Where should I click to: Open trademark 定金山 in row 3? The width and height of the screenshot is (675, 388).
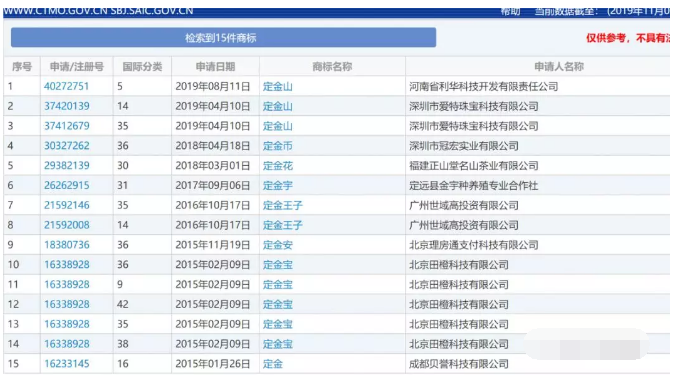(x=278, y=126)
